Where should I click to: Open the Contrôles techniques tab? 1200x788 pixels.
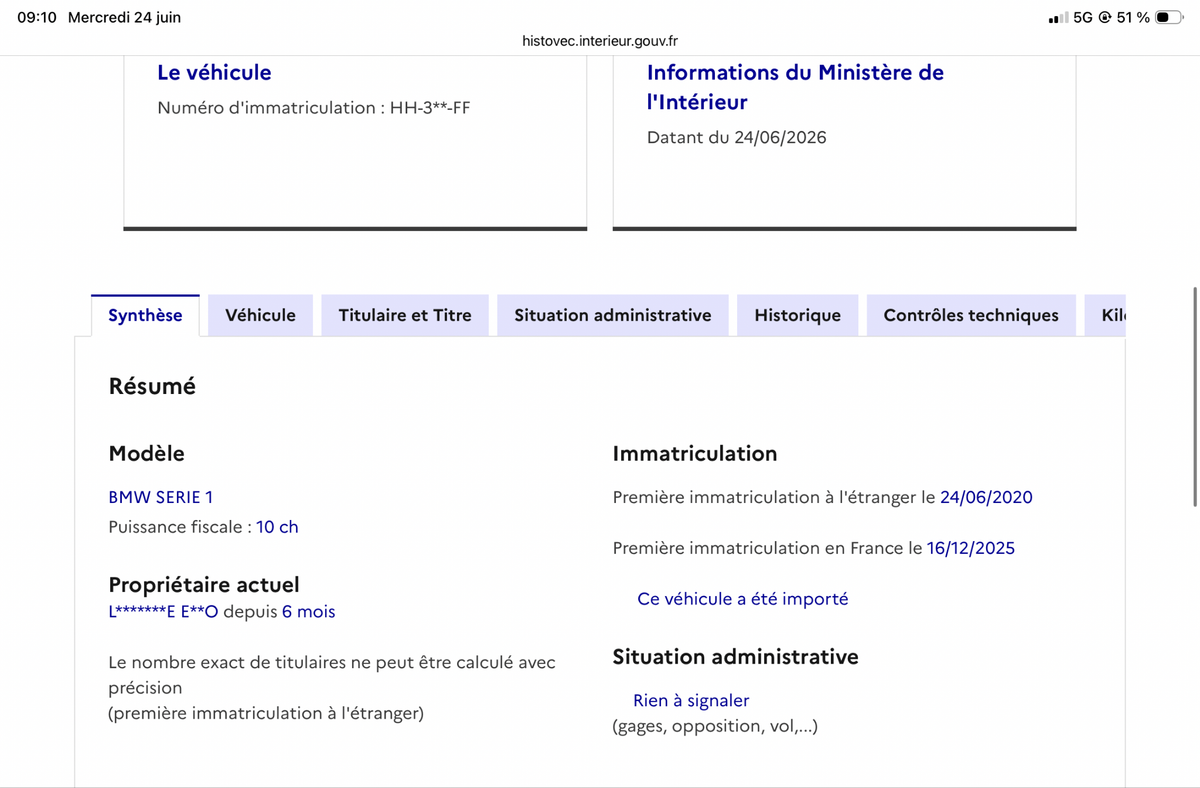tap(971, 315)
